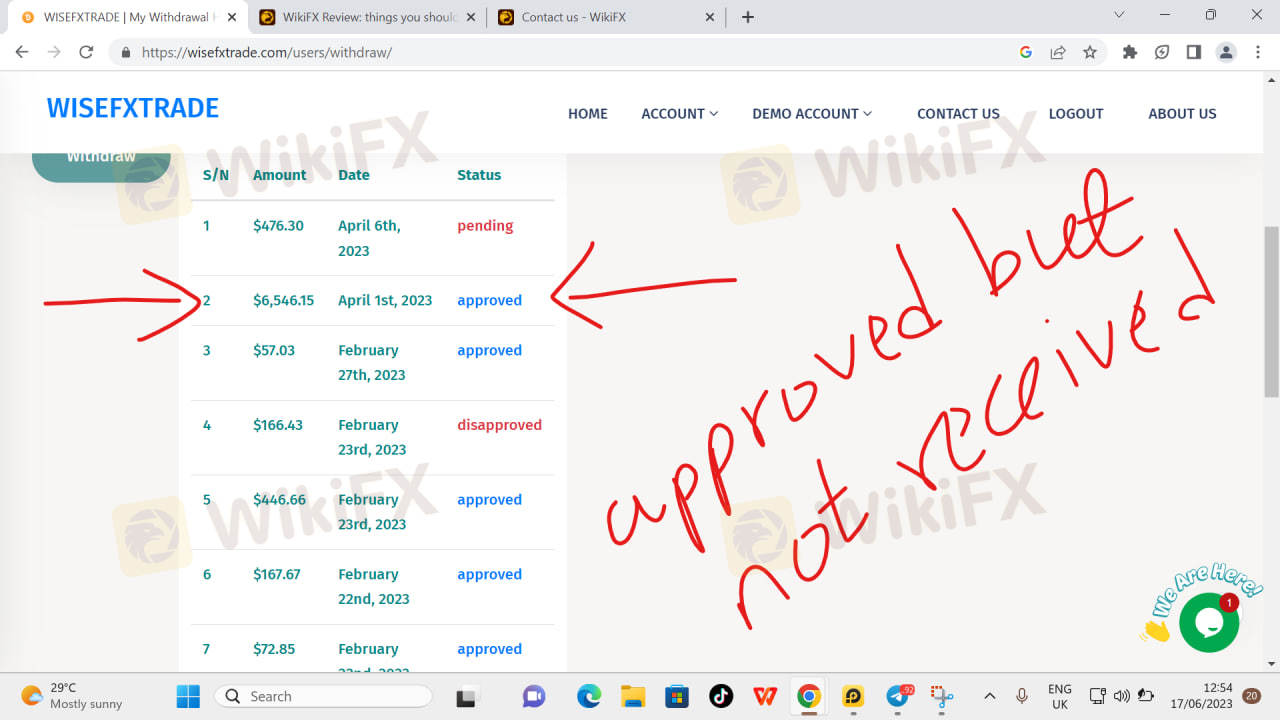Open the Chrome three-dot menu
This screenshot has height=720, width=1280.
click(1258, 52)
